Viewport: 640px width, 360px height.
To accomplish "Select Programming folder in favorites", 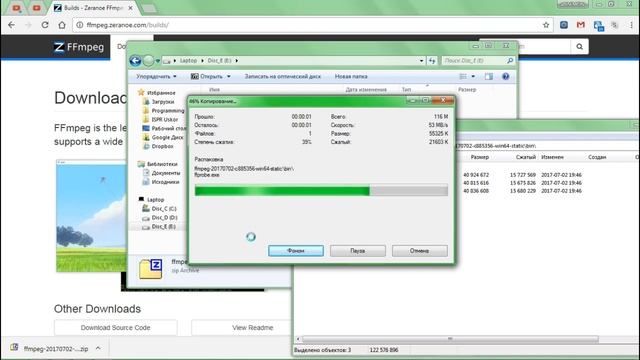I will click(x=163, y=111).
